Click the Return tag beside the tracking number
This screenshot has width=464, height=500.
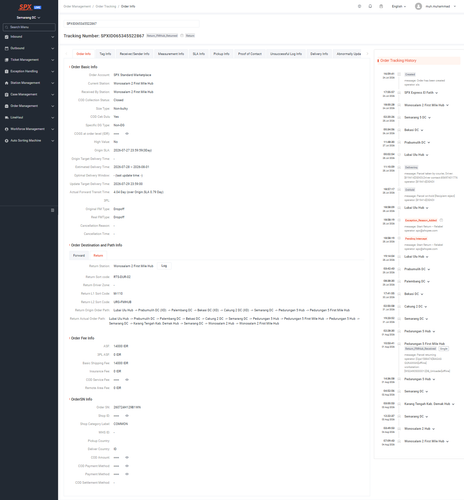pyautogui.click(x=190, y=36)
